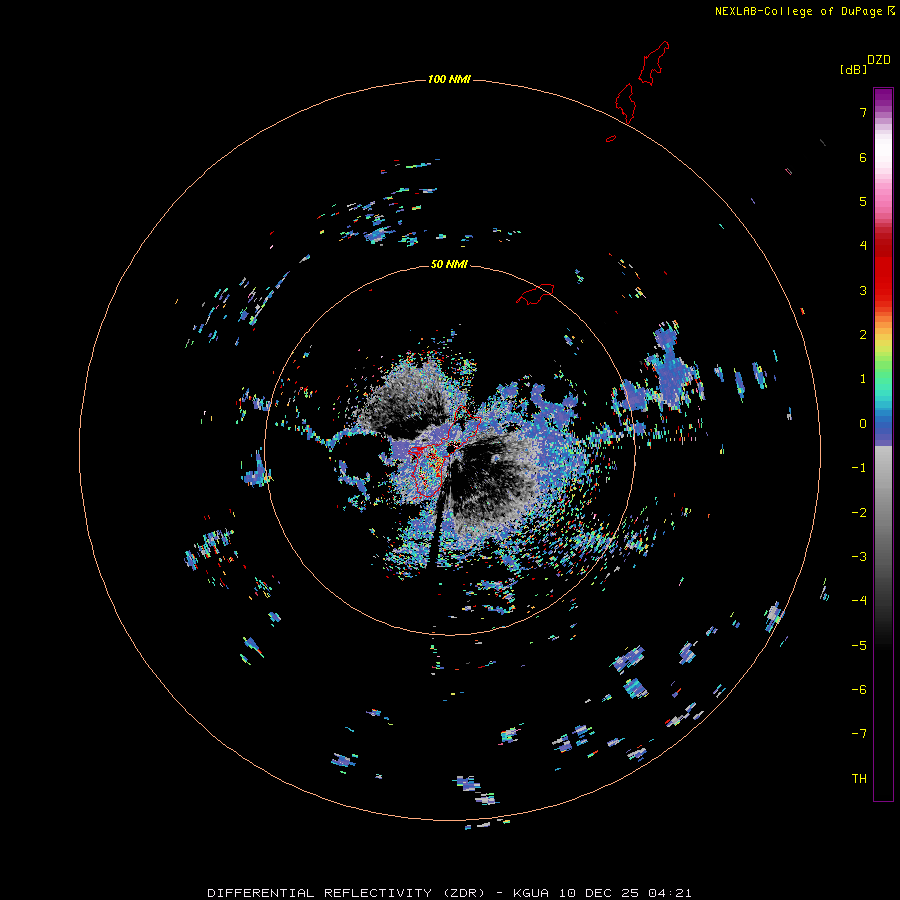Click the TH threshold label on the legend

tap(859, 779)
